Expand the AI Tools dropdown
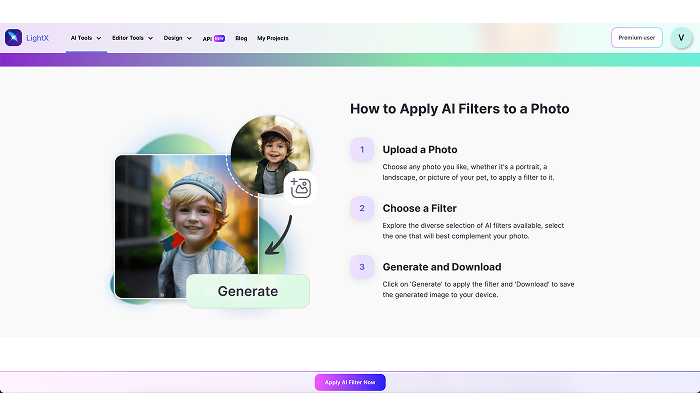The image size is (700, 393). pos(86,38)
